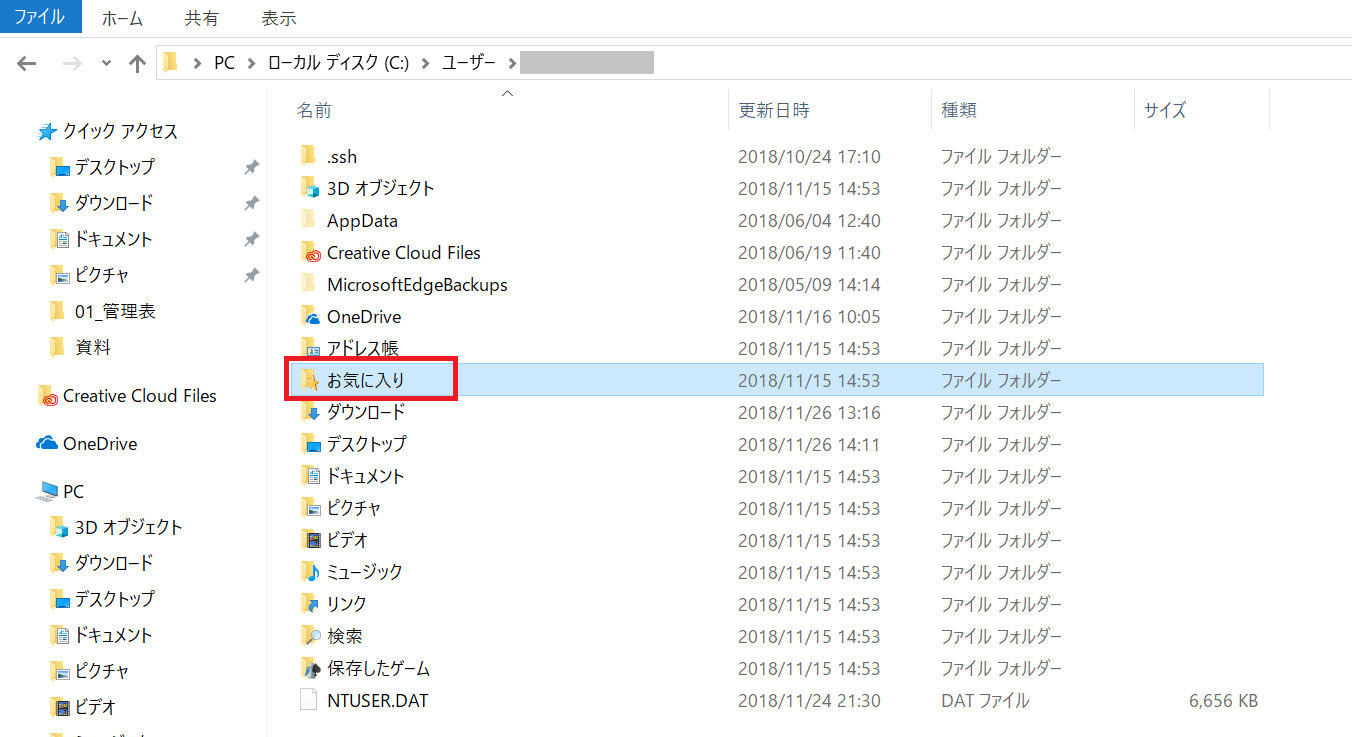This screenshot has height=737, width=1352.
Task: Click date 2018/11/26 14:11 of デスクトップ
Action: point(809,445)
